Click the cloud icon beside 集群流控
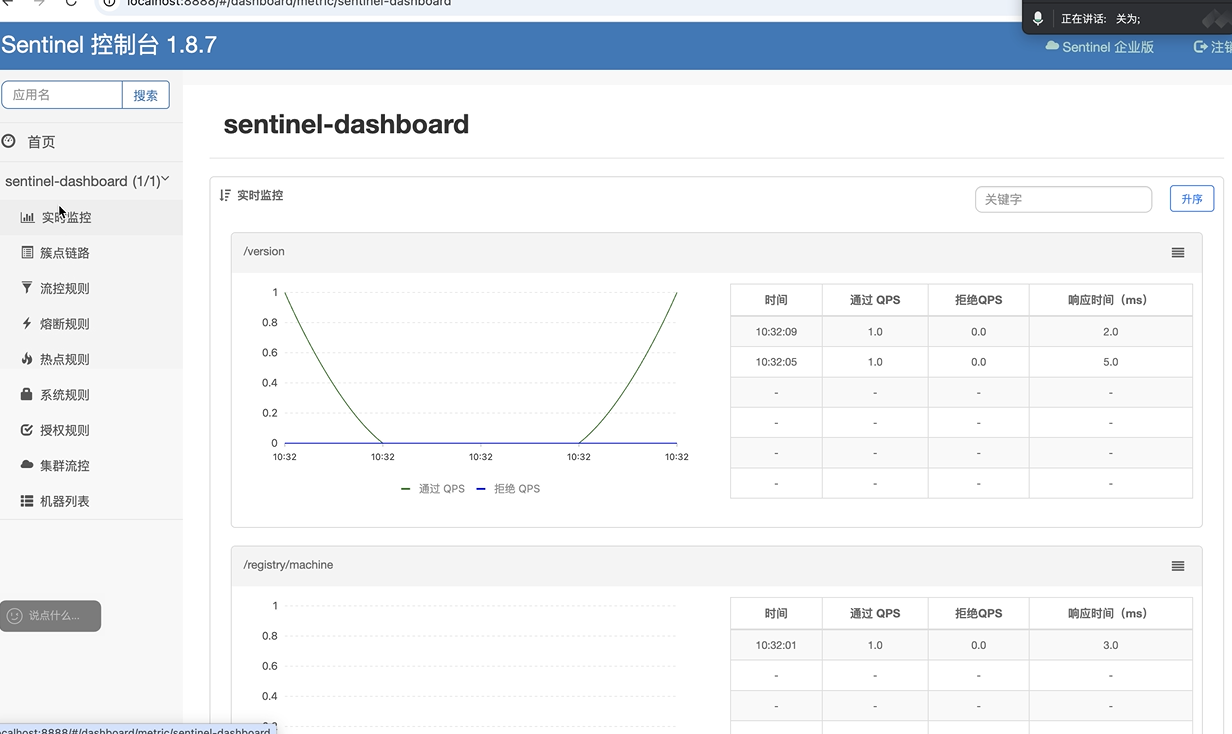This screenshot has height=734, width=1232. coord(27,465)
